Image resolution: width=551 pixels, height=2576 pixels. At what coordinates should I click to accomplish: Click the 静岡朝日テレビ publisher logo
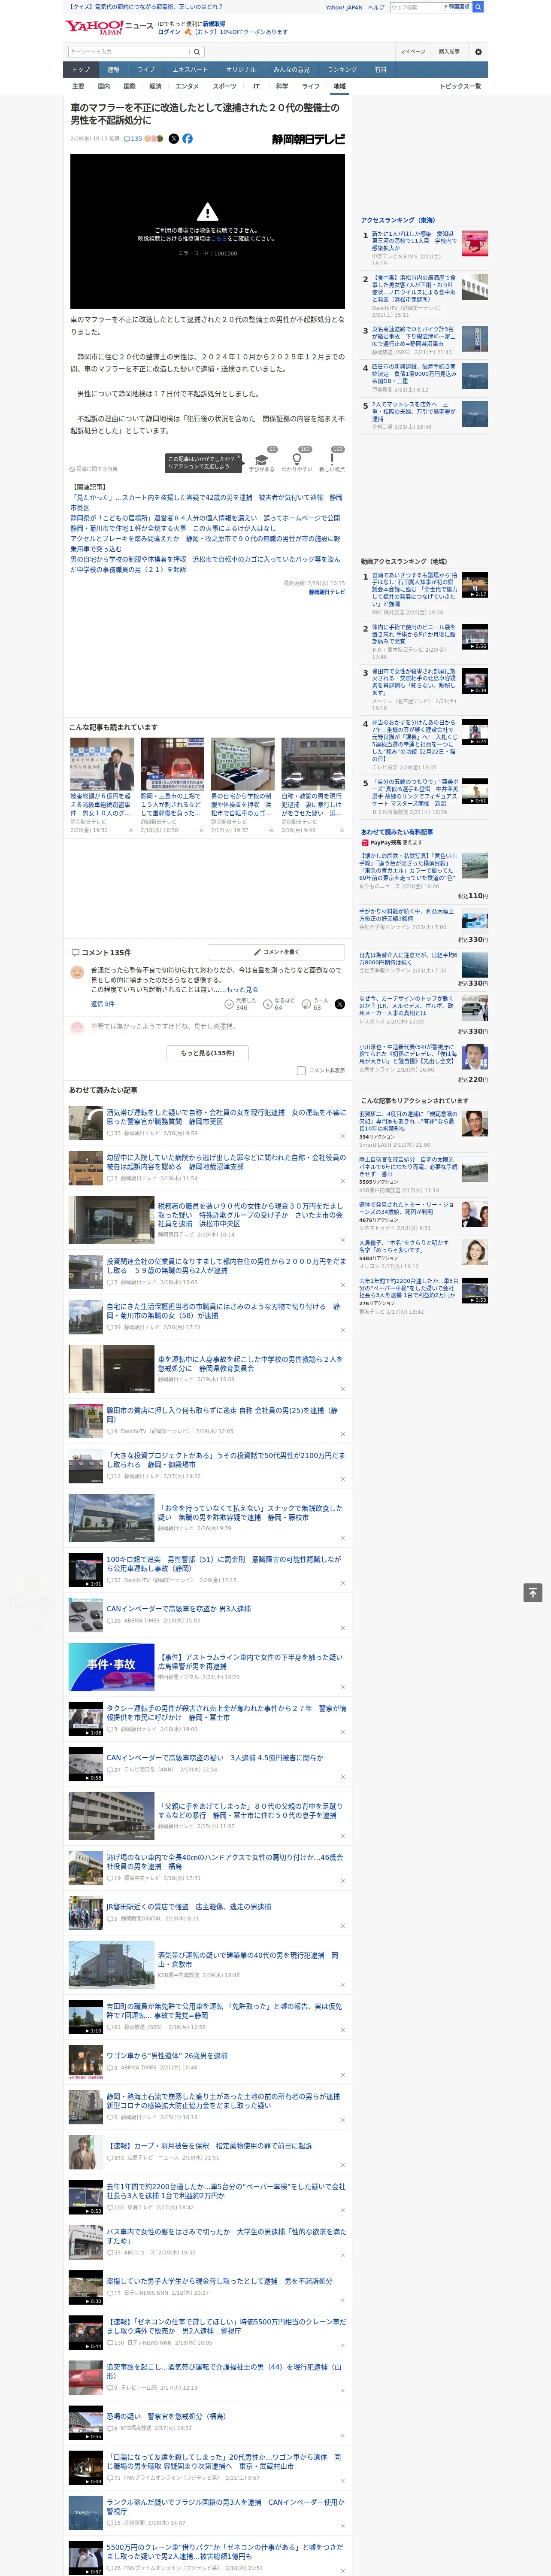pyautogui.click(x=308, y=139)
